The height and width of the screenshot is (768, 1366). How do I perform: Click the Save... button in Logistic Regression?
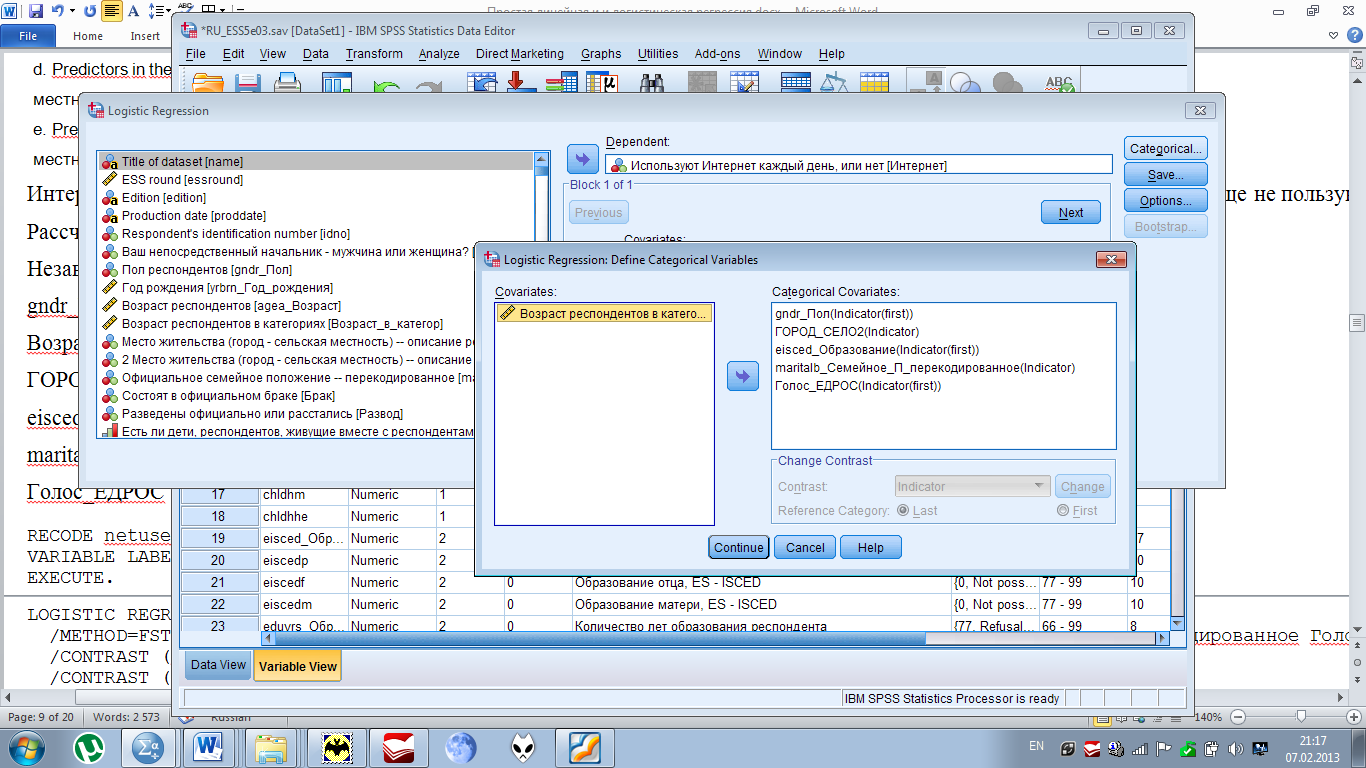[x=1166, y=174]
